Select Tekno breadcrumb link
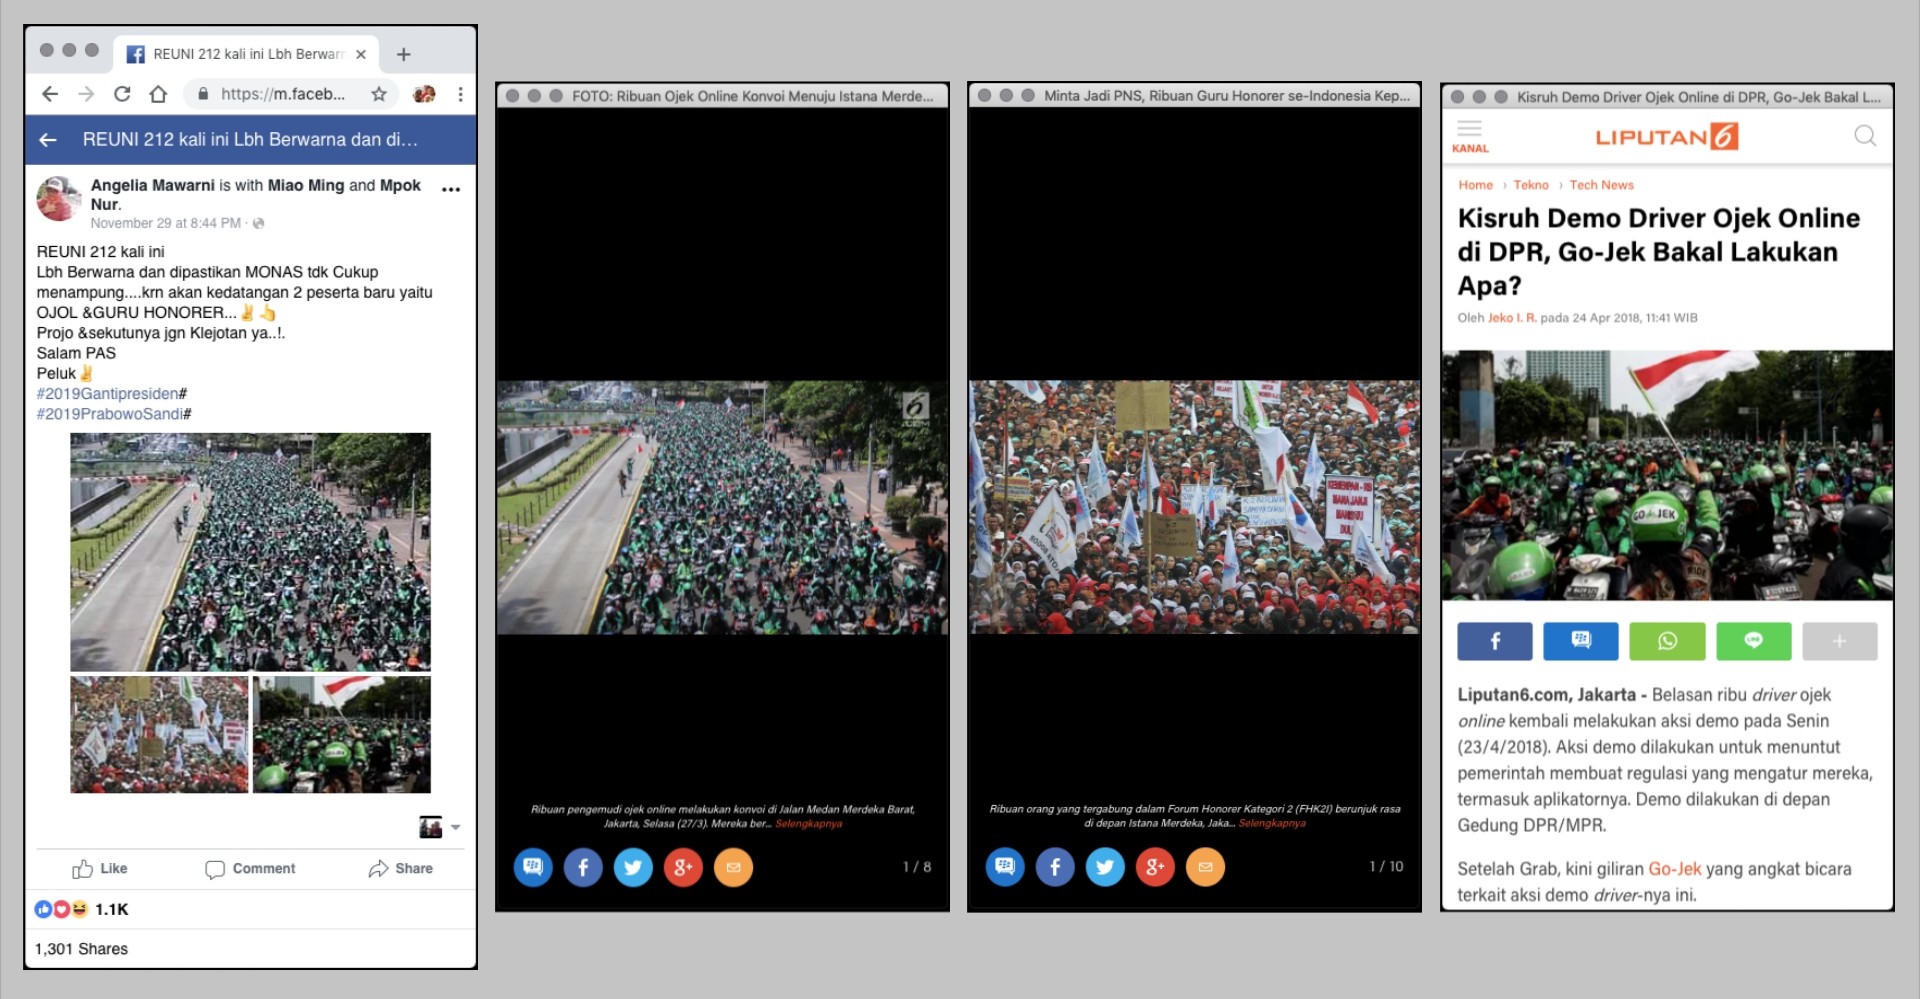Viewport: 1920px width, 999px height. (1530, 185)
